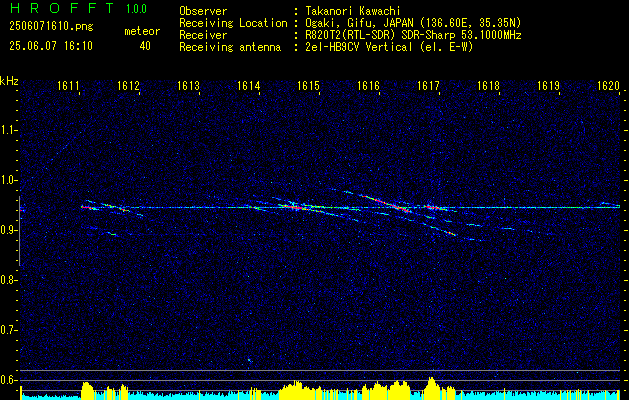This screenshot has width=629, height=400.
Task: Click the 0.8 kHz frequency axis label
Action: click(8, 280)
